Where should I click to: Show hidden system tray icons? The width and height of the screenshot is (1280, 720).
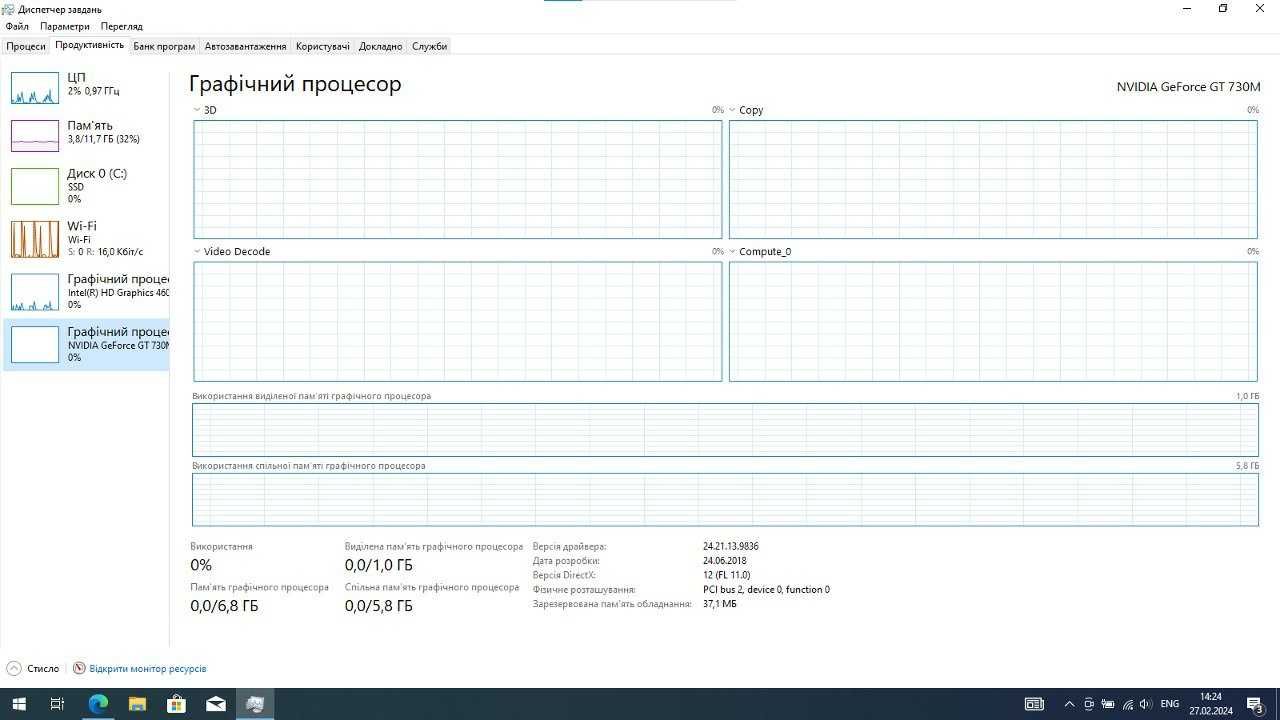pos(1069,704)
